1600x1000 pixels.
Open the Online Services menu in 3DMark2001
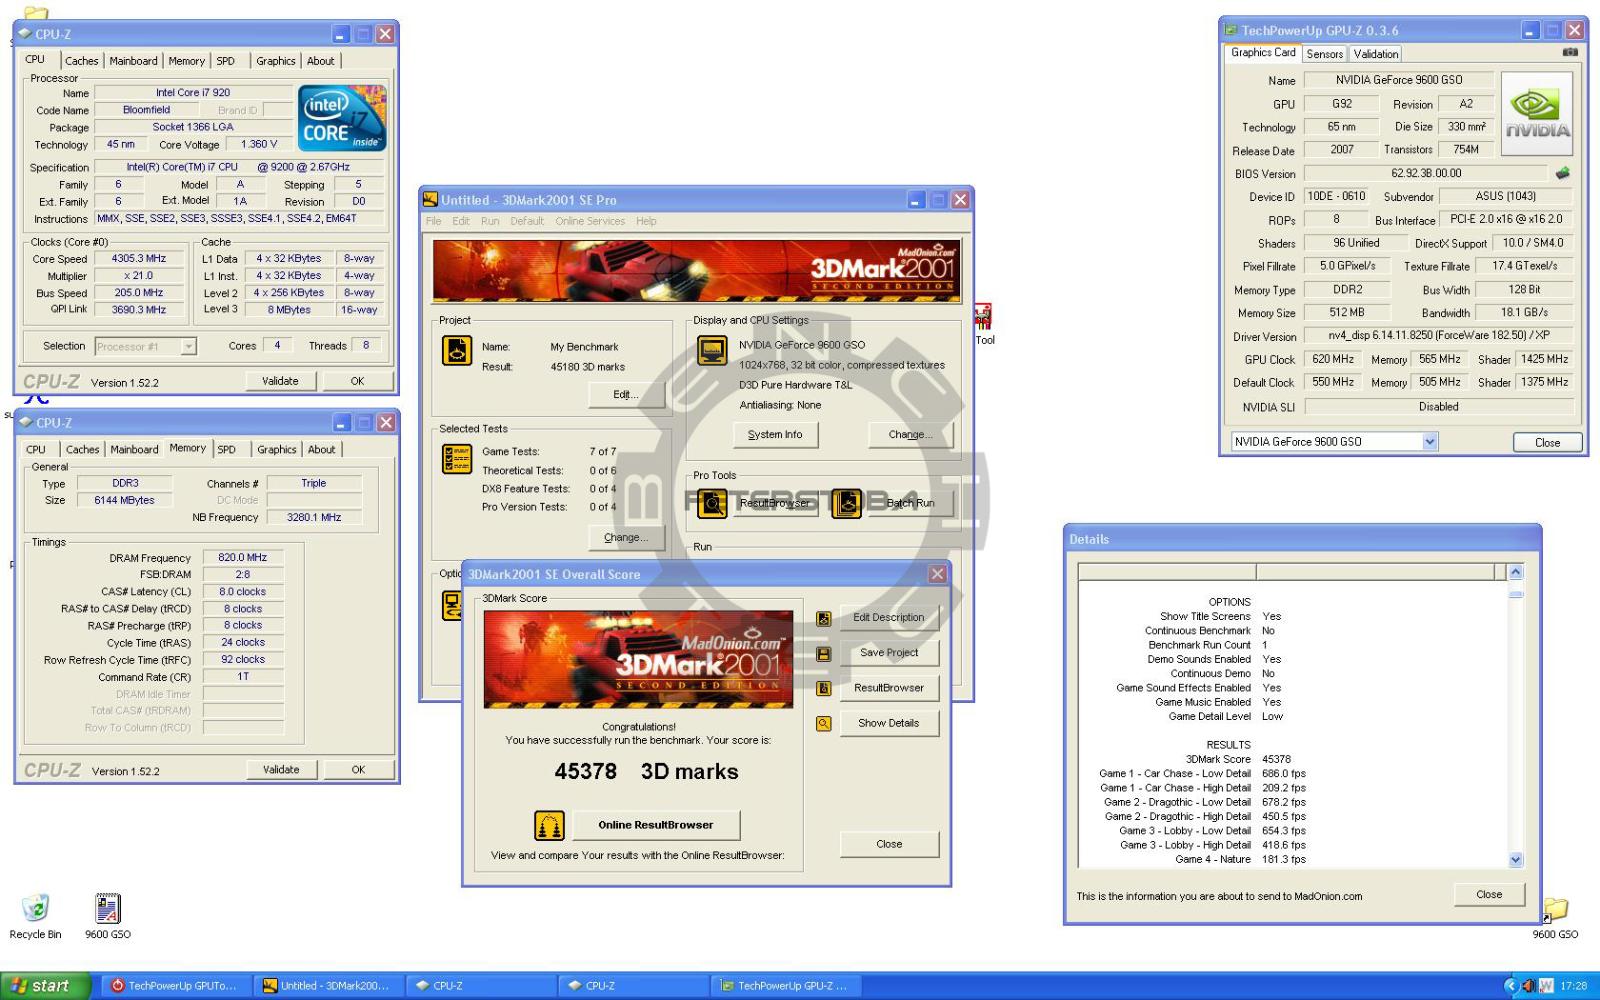pos(590,221)
